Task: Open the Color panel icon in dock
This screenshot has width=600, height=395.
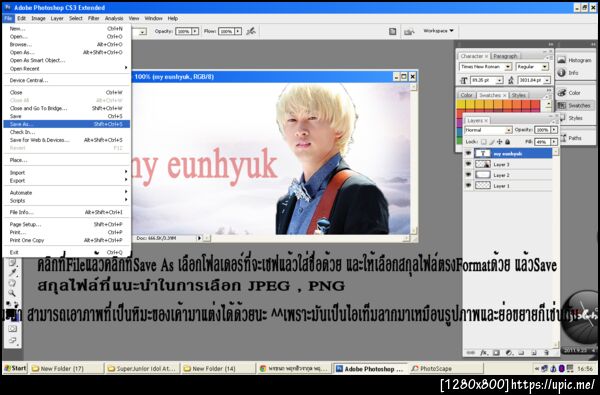Action: click(x=561, y=93)
